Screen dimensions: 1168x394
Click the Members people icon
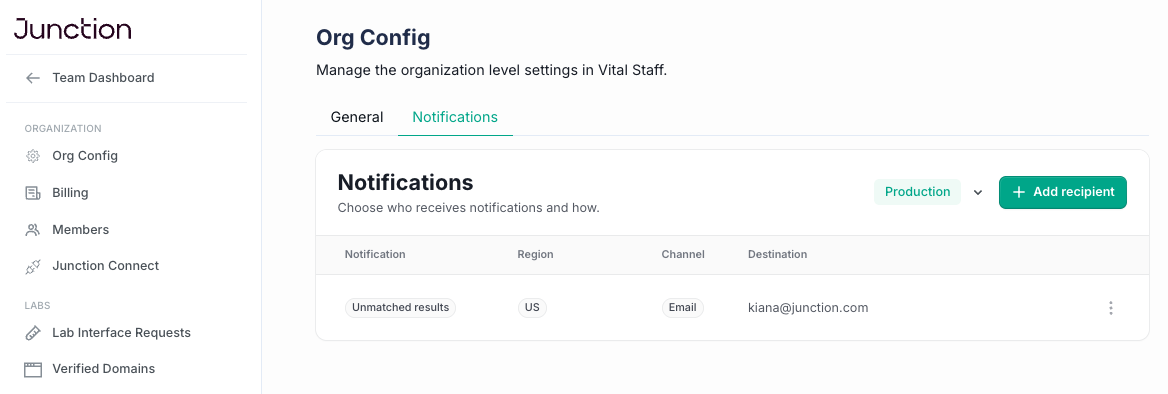[33, 230]
